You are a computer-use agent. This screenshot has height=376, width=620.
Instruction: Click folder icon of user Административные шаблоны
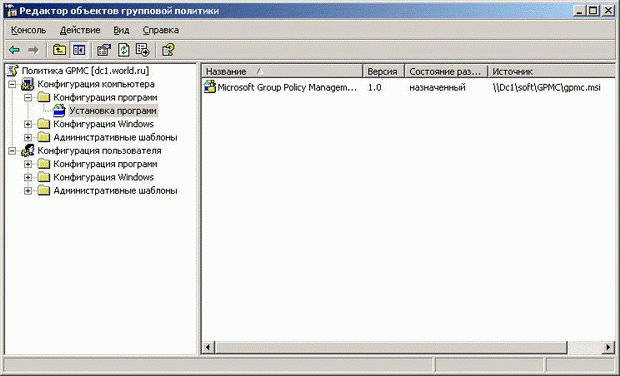[43, 191]
